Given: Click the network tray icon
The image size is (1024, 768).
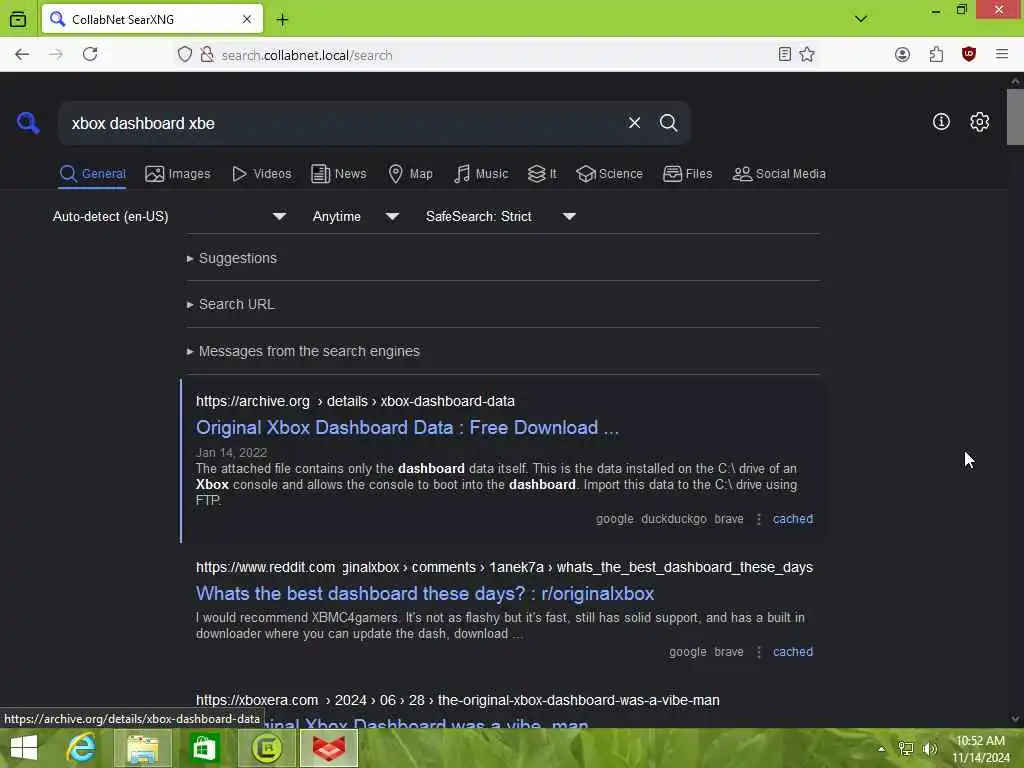Looking at the screenshot, I should coord(906,749).
